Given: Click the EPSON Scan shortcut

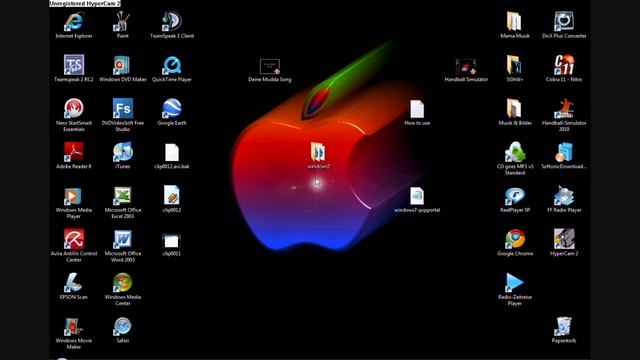Looking at the screenshot, I should coord(73,283).
